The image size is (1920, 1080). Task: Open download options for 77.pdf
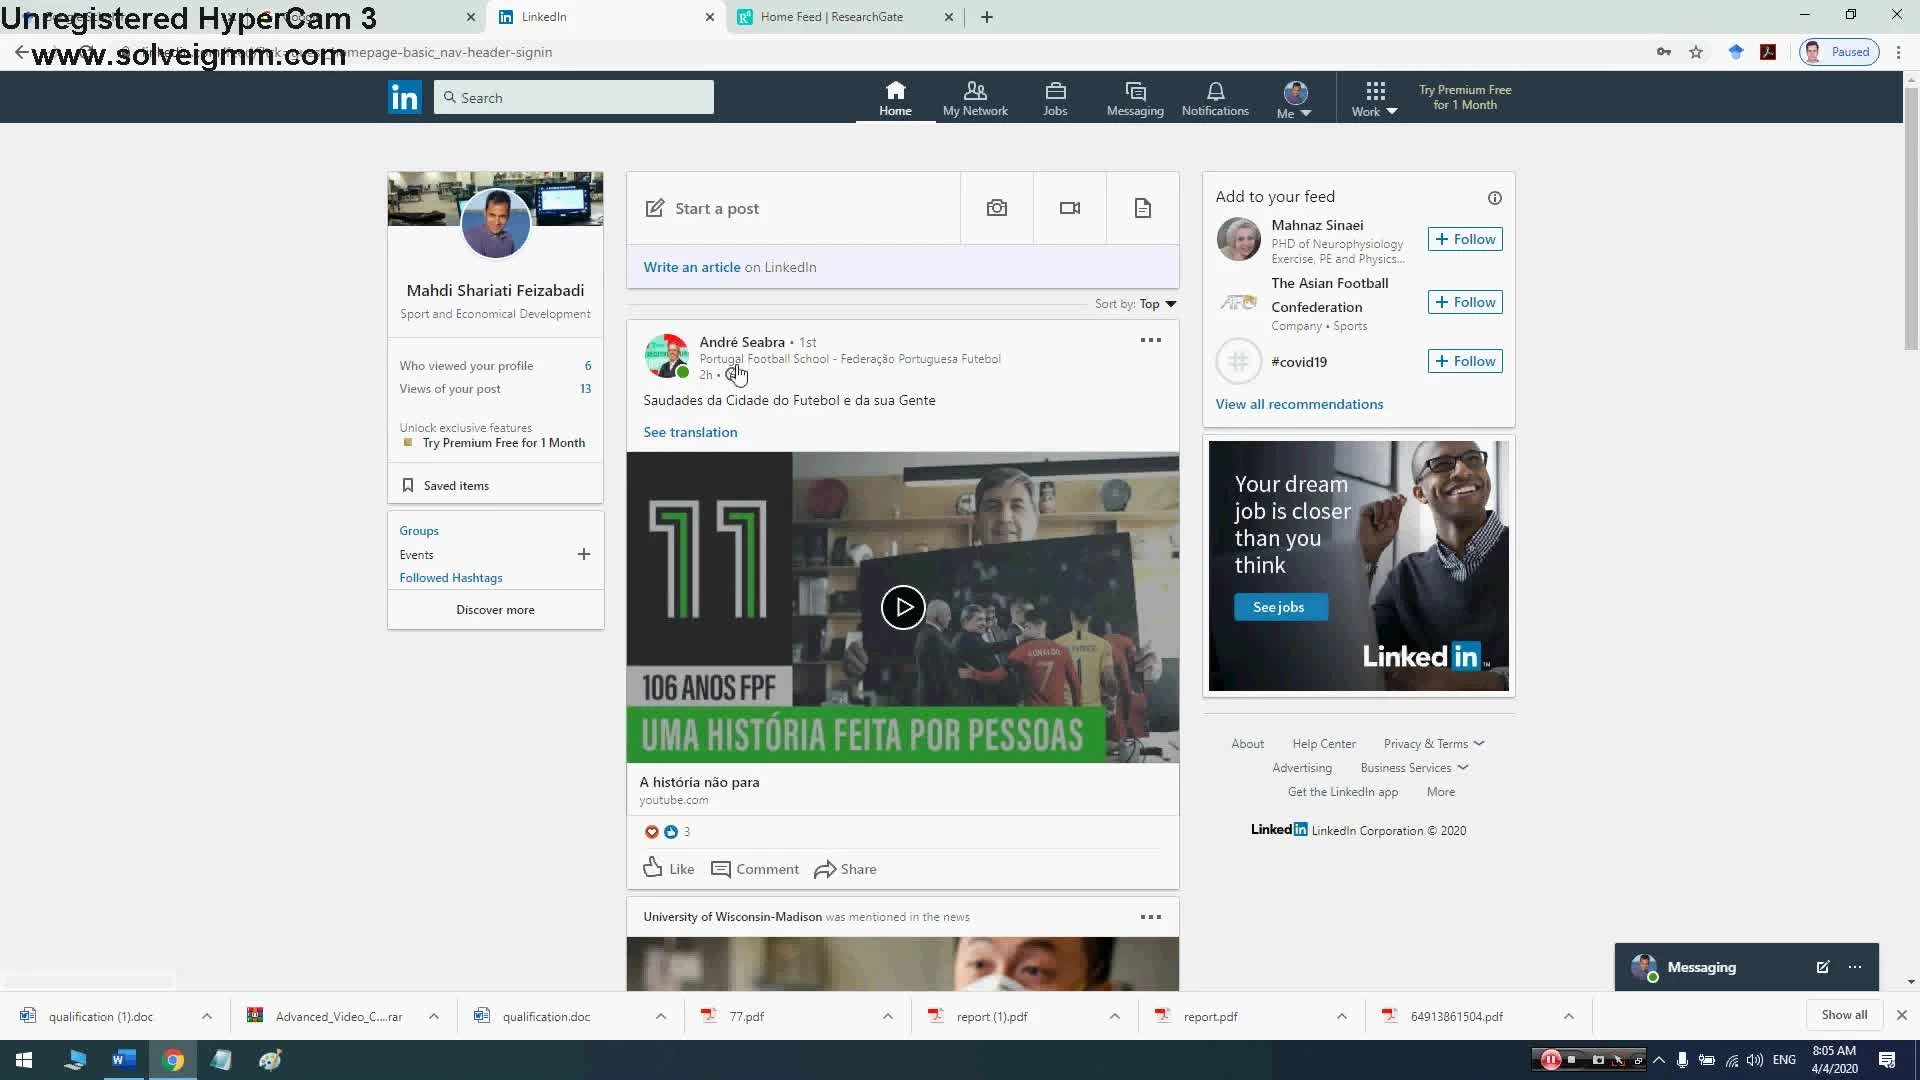(887, 1016)
